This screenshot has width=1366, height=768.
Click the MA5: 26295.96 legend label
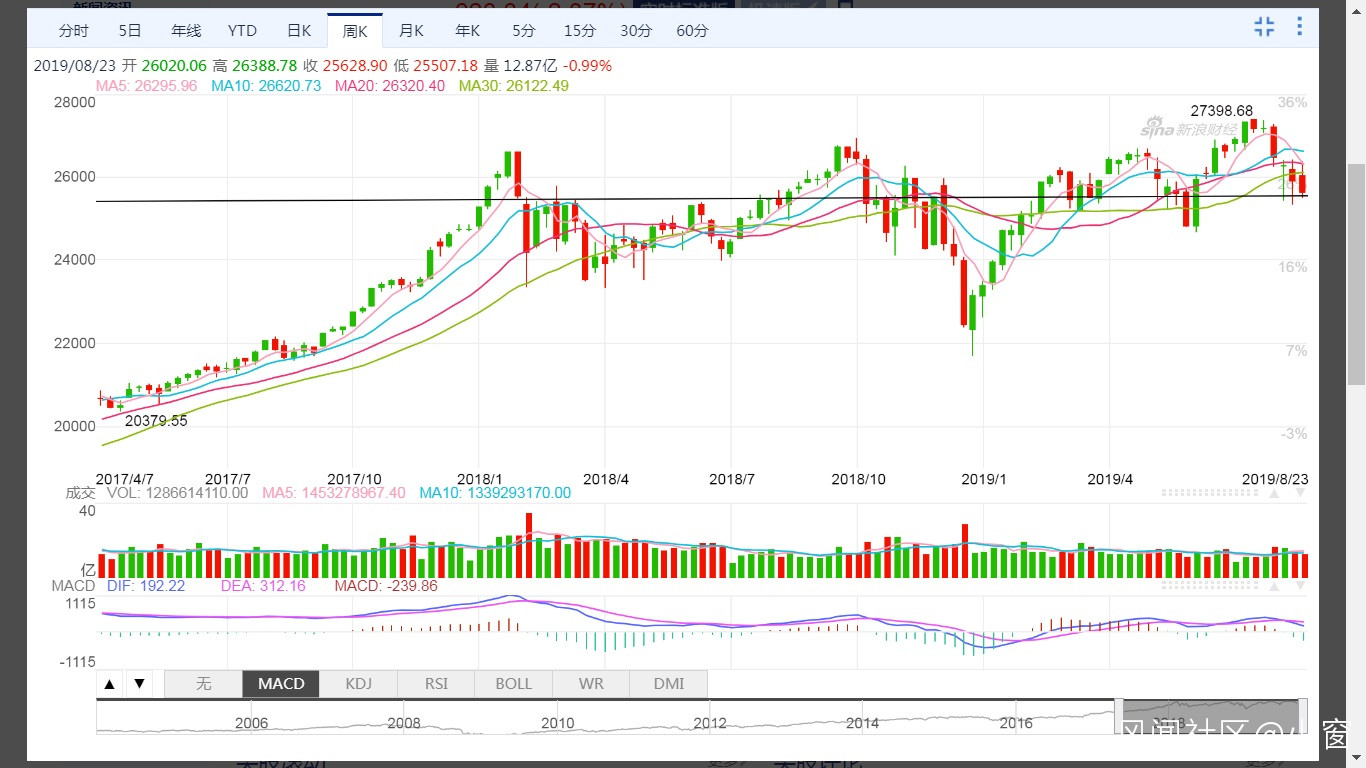[x=146, y=86]
